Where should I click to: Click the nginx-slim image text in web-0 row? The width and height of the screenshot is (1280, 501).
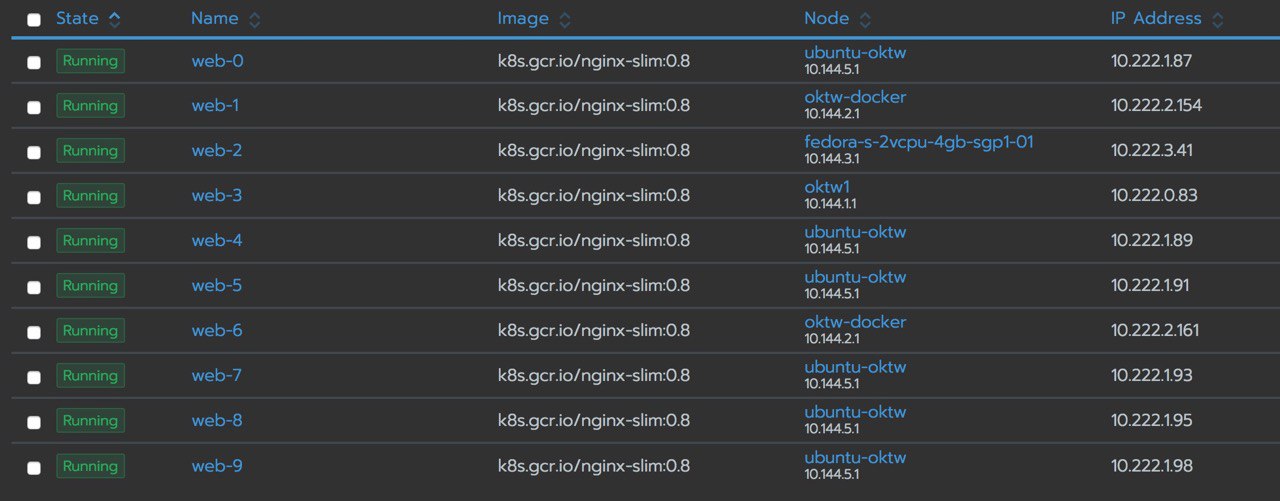click(x=594, y=62)
